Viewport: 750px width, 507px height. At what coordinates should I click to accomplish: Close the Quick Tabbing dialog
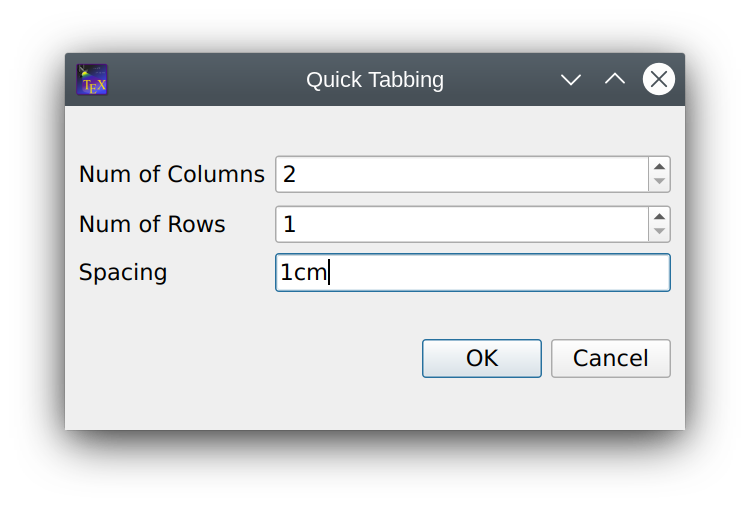coord(658,80)
